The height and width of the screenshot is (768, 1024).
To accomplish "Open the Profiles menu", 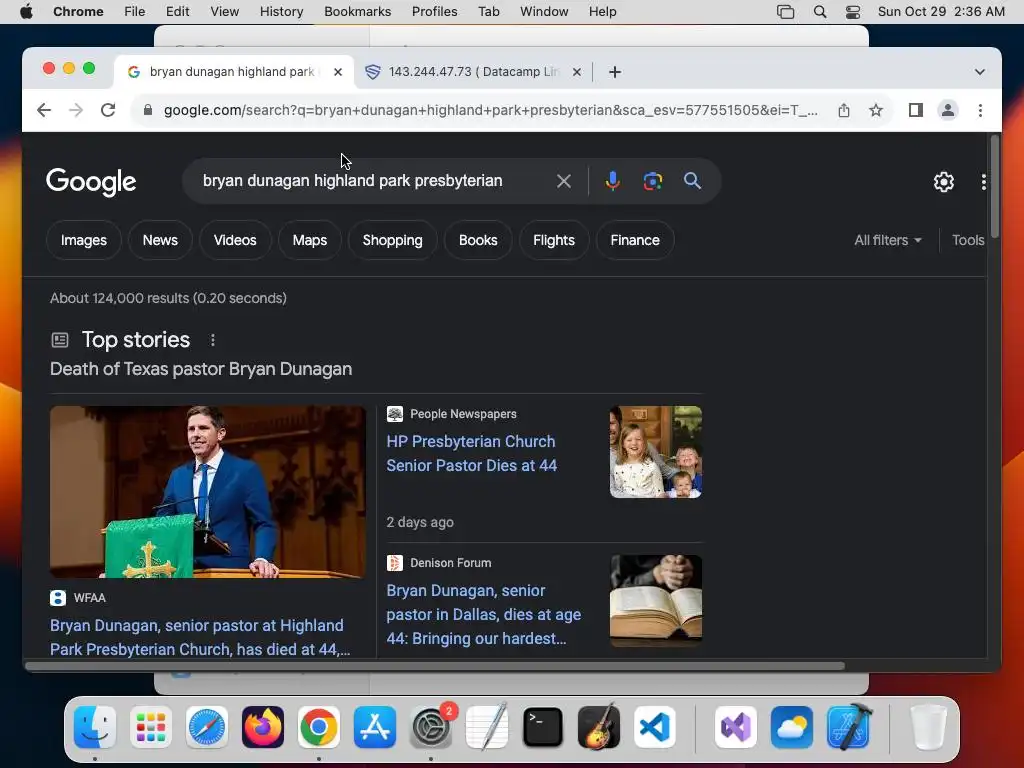I will pyautogui.click(x=434, y=12).
